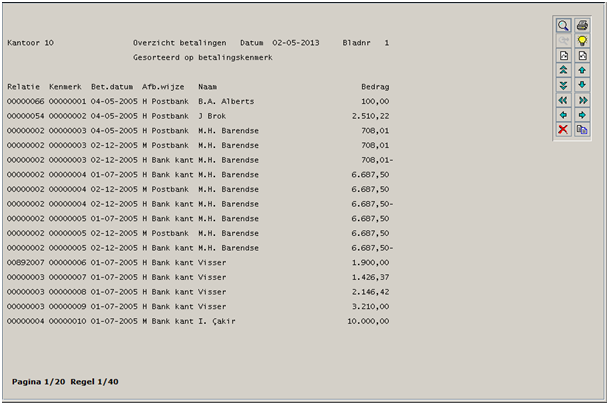Click the double down arrow icon

(563, 86)
